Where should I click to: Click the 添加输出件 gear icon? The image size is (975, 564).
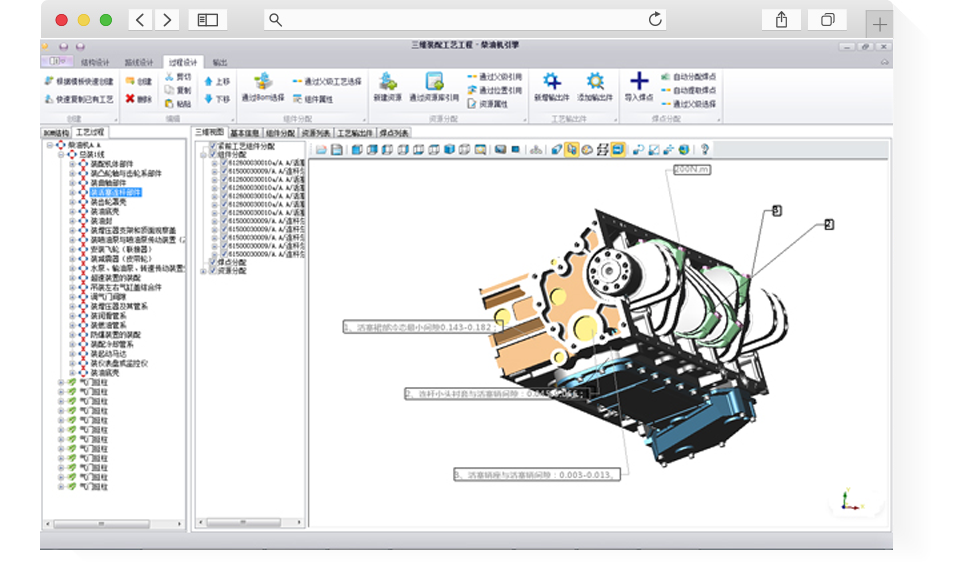coord(595,82)
